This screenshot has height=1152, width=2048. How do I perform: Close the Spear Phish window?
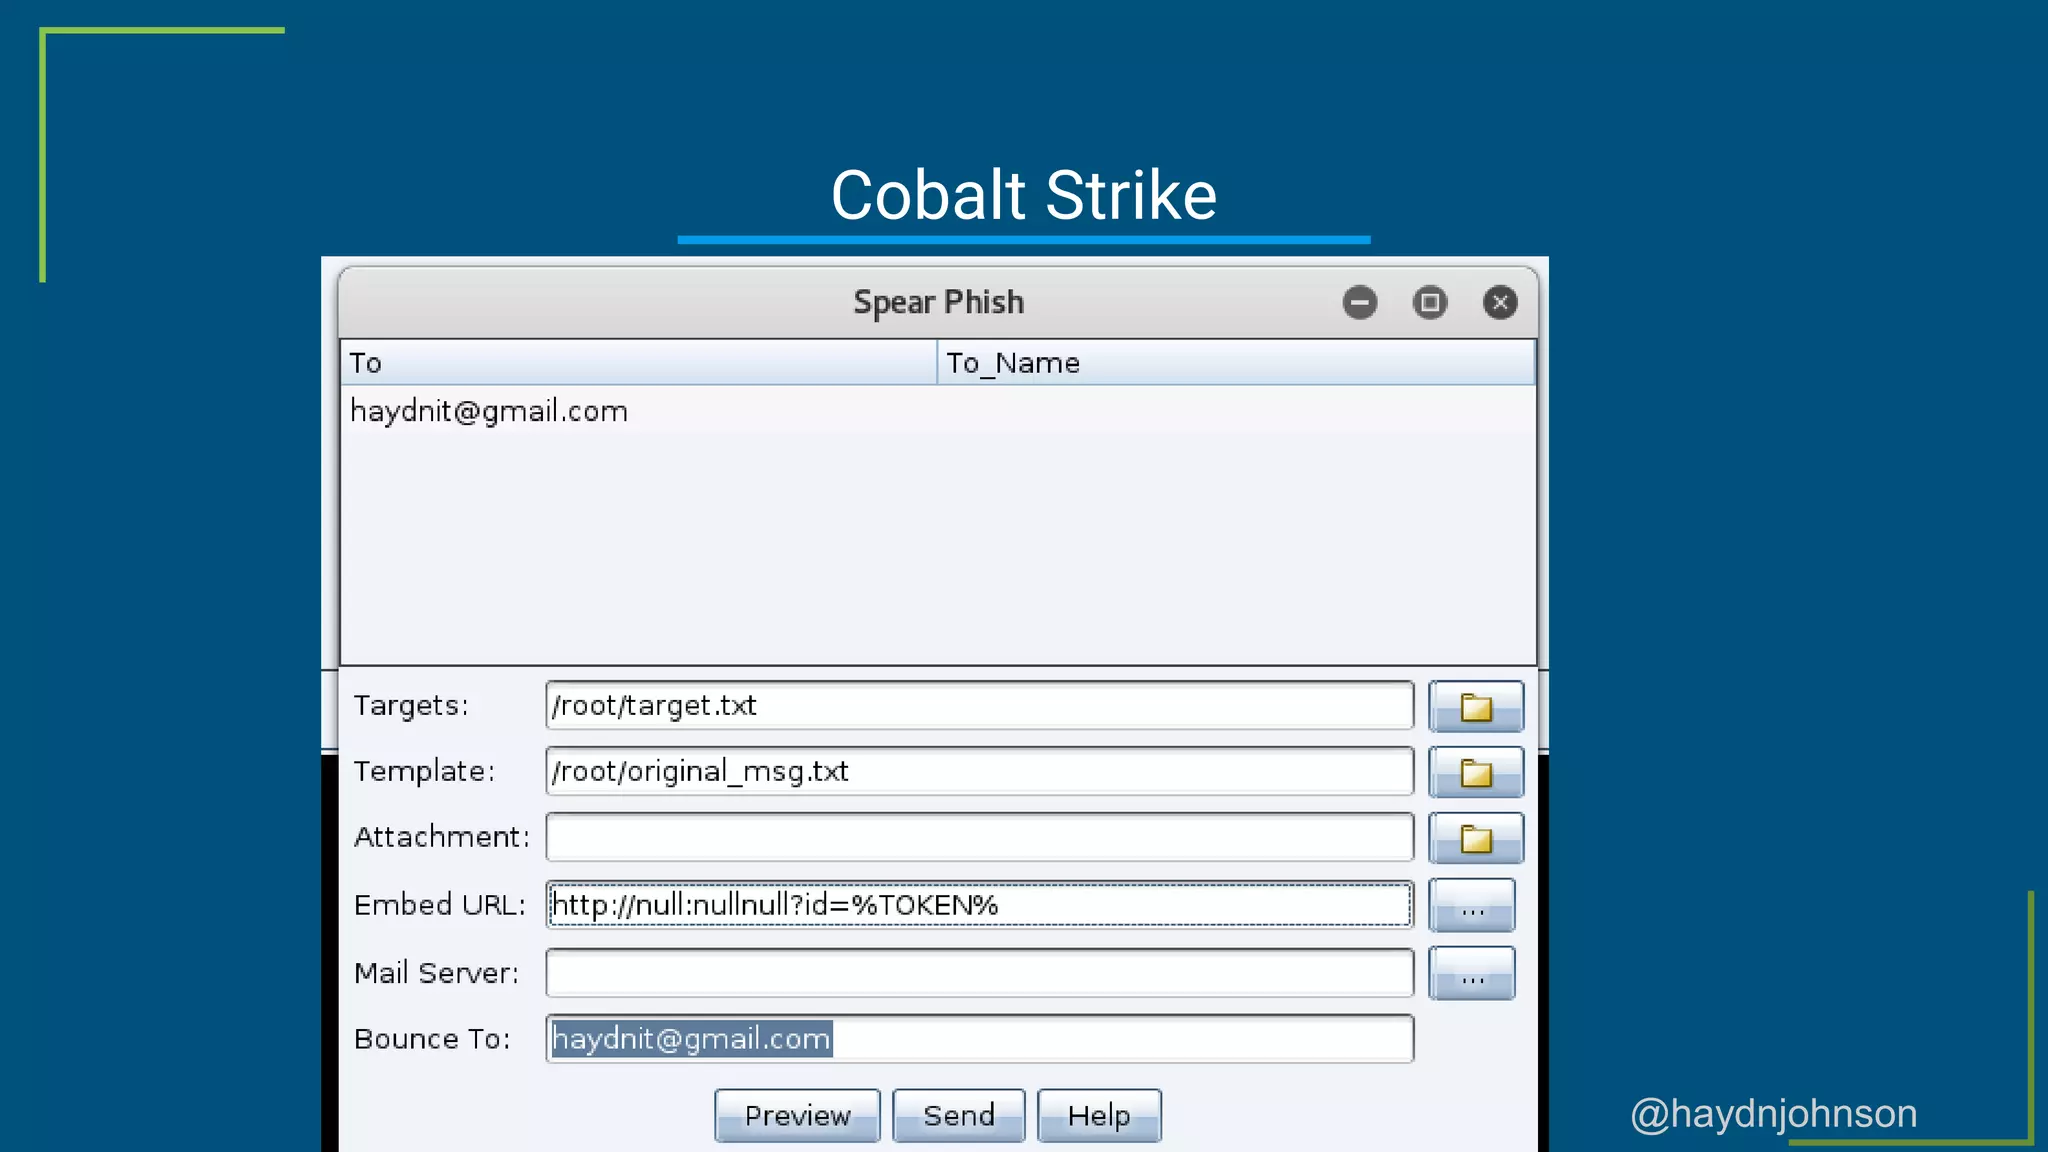(x=1500, y=302)
